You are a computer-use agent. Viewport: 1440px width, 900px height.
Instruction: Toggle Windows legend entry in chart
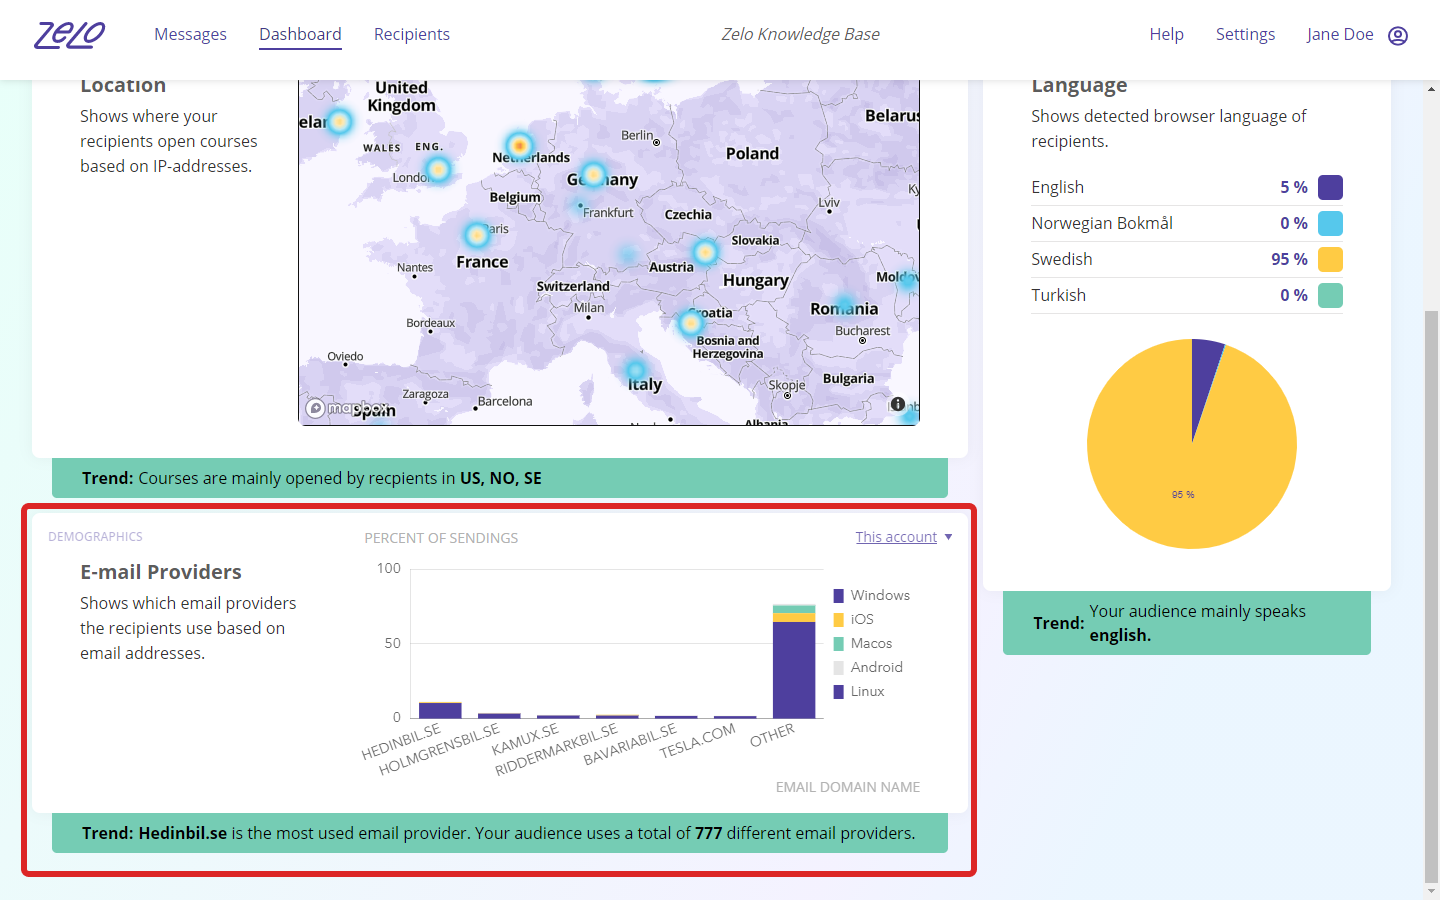[x=871, y=595]
